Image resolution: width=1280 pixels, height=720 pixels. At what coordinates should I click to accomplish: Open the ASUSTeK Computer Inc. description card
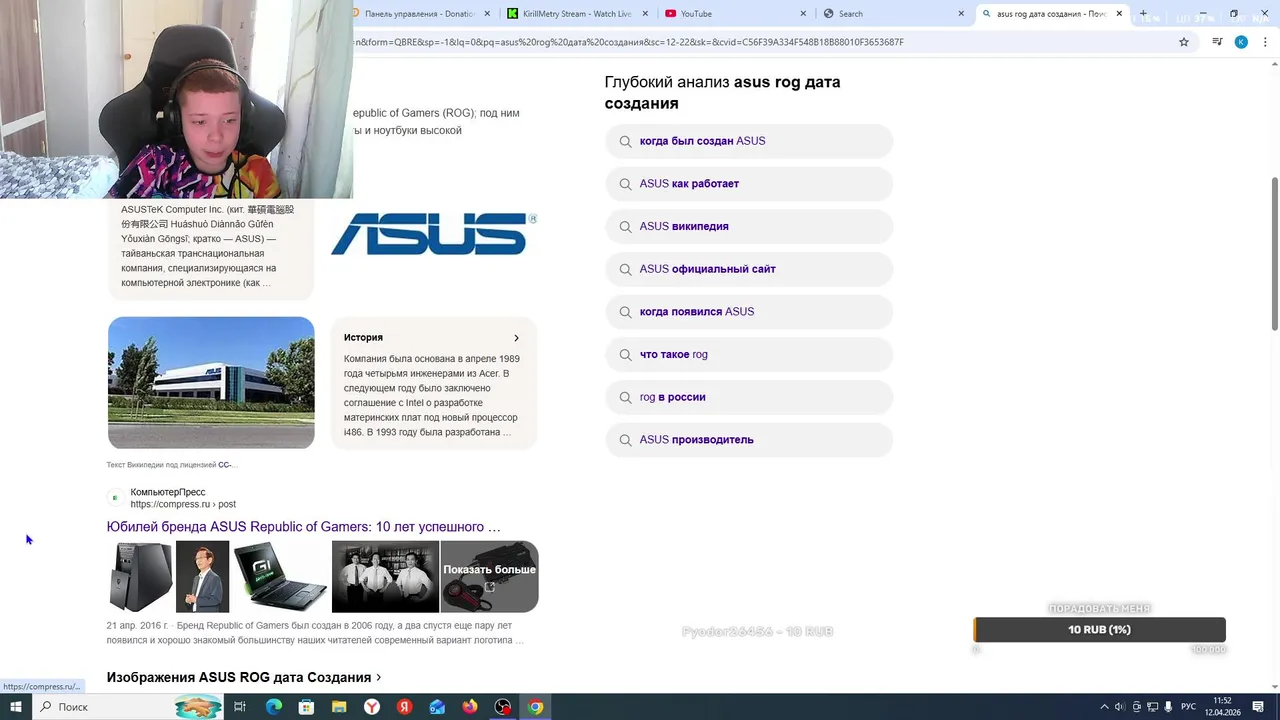[x=211, y=247]
